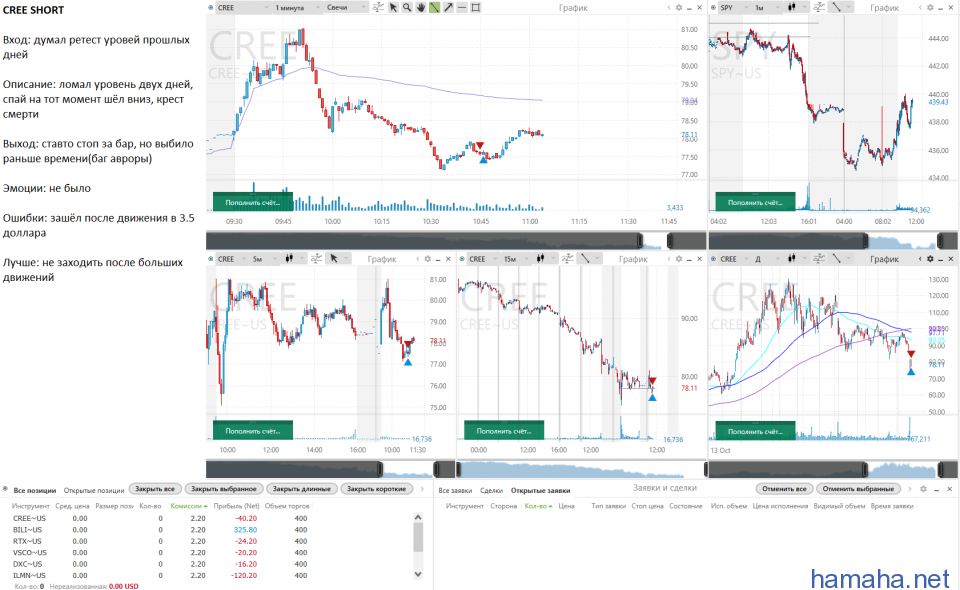
Task: Open CREE ticker dropdown in 1-minute chart
Action: pyautogui.click(x=243, y=7)
